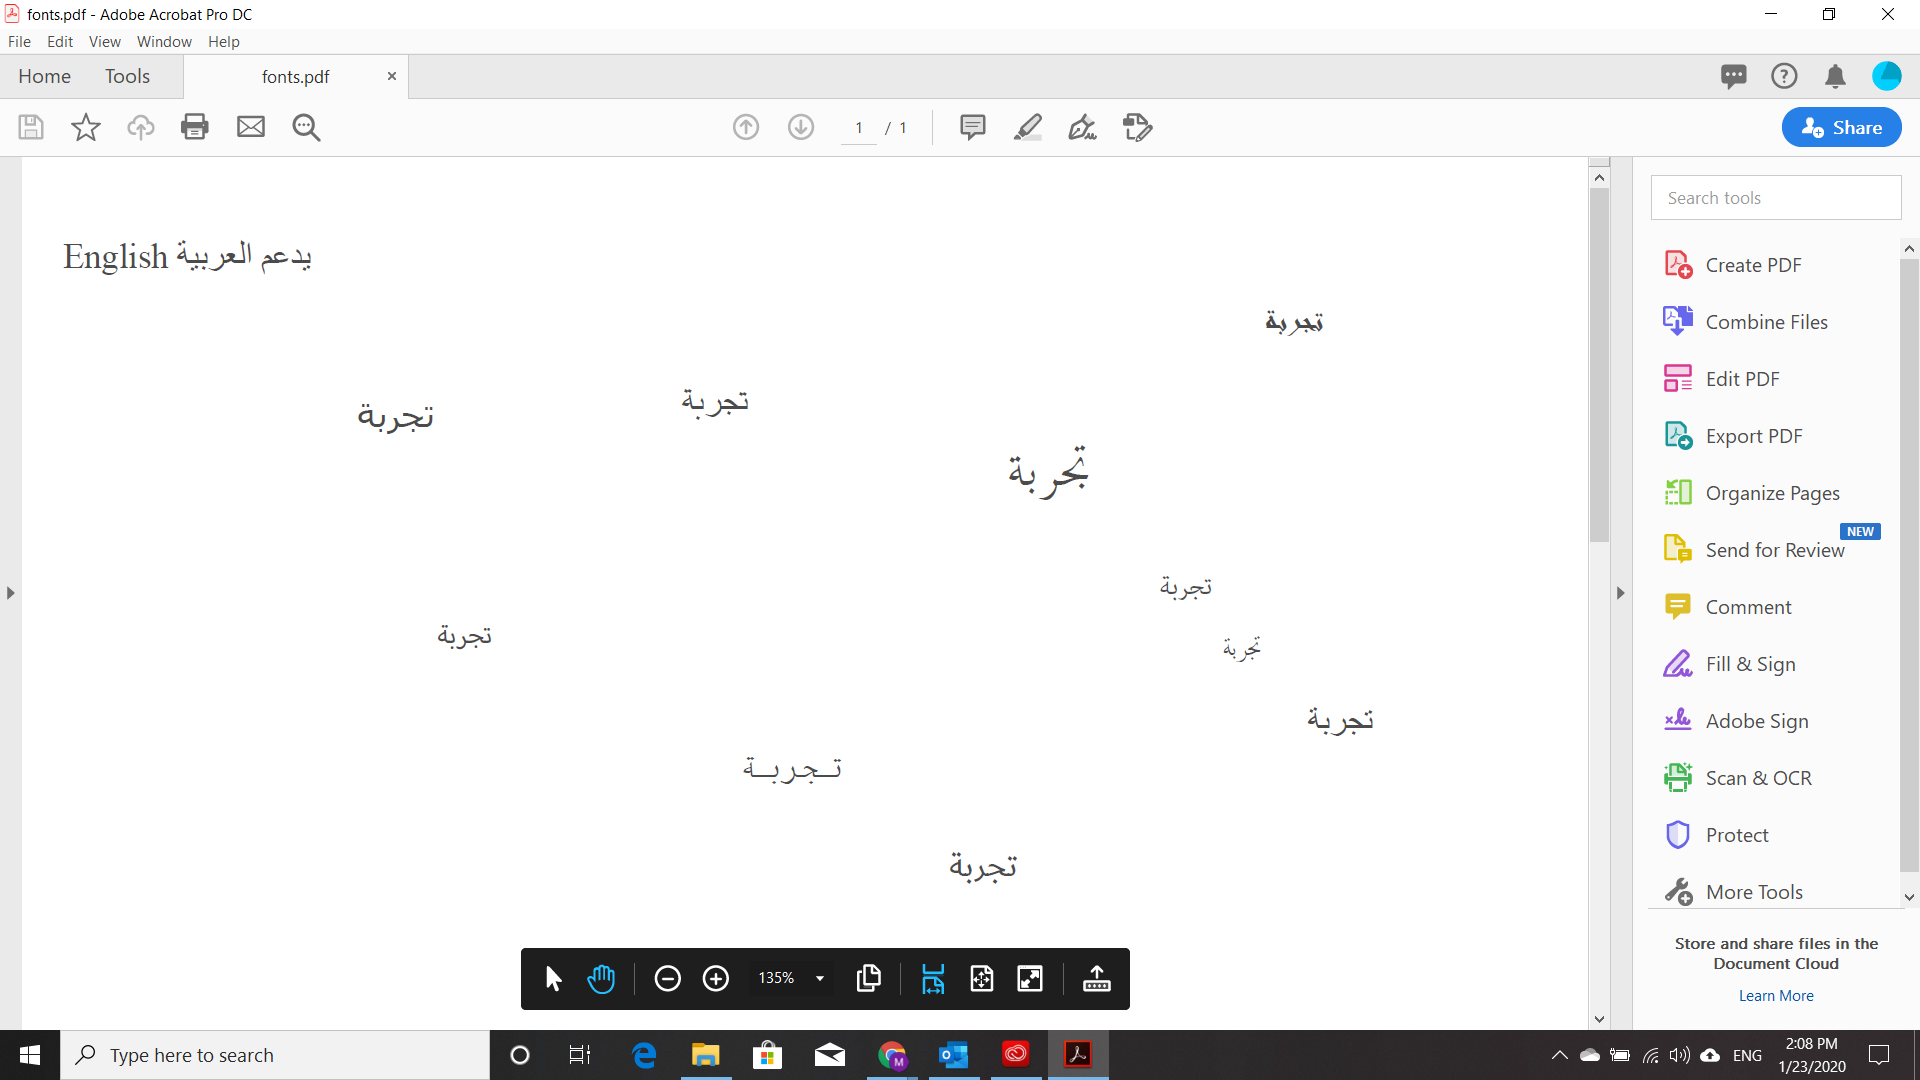Activate the selection arrow tool
This screenshot has width=1920, height=1080.
(553, 978)
